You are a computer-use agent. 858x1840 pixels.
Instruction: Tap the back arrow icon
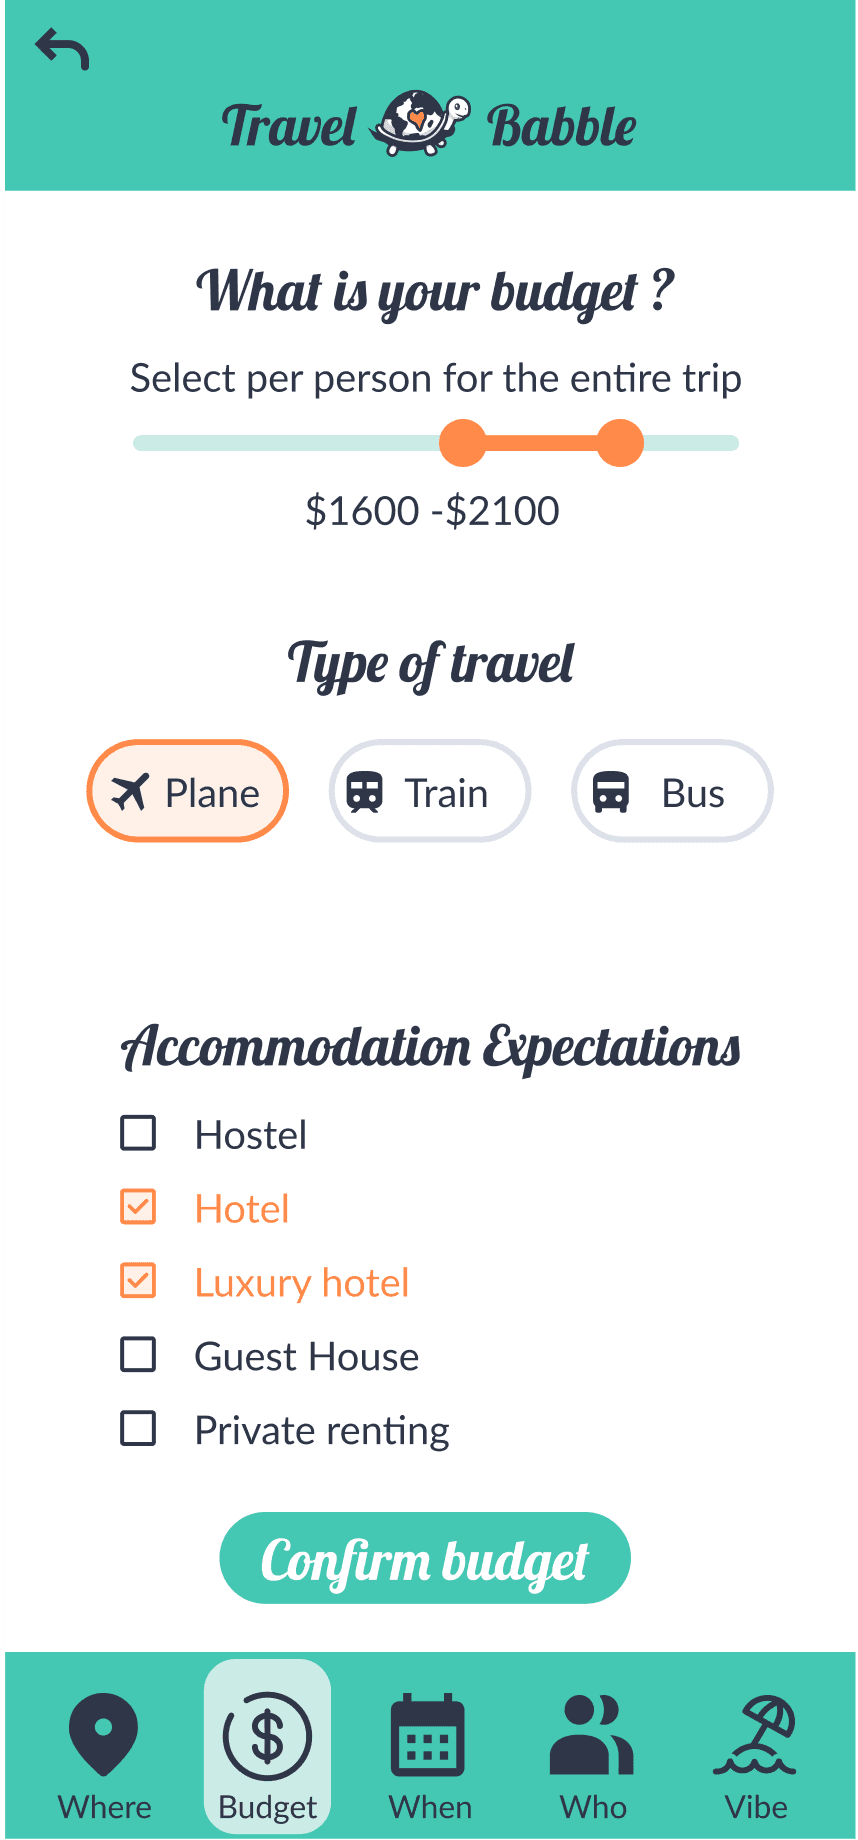pos(62,48)
